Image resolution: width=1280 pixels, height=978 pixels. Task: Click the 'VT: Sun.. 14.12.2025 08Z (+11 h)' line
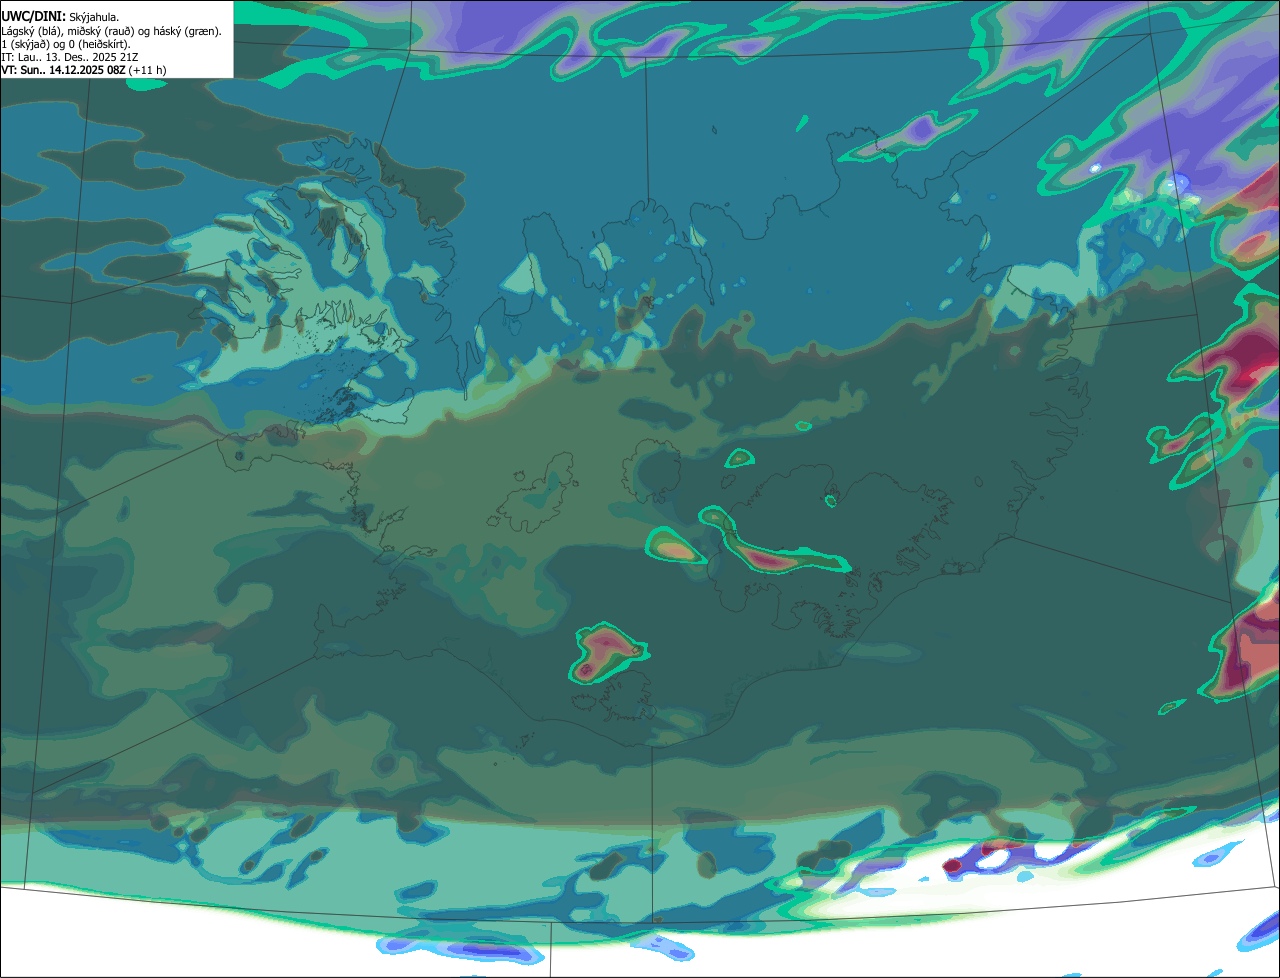(x=84, y=70)
